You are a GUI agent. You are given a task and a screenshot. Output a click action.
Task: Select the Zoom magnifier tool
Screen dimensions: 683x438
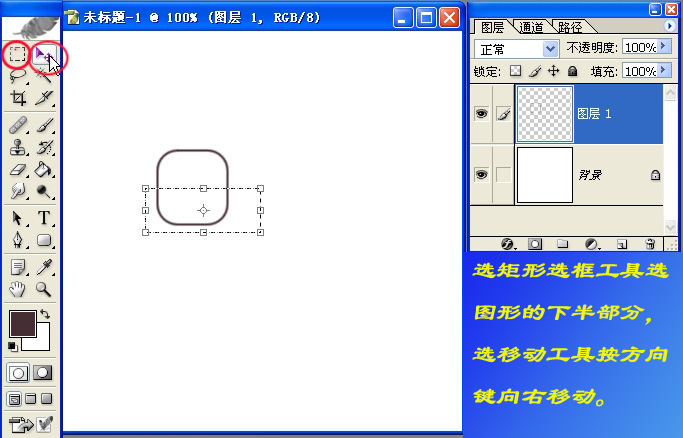tap(44, 289)
